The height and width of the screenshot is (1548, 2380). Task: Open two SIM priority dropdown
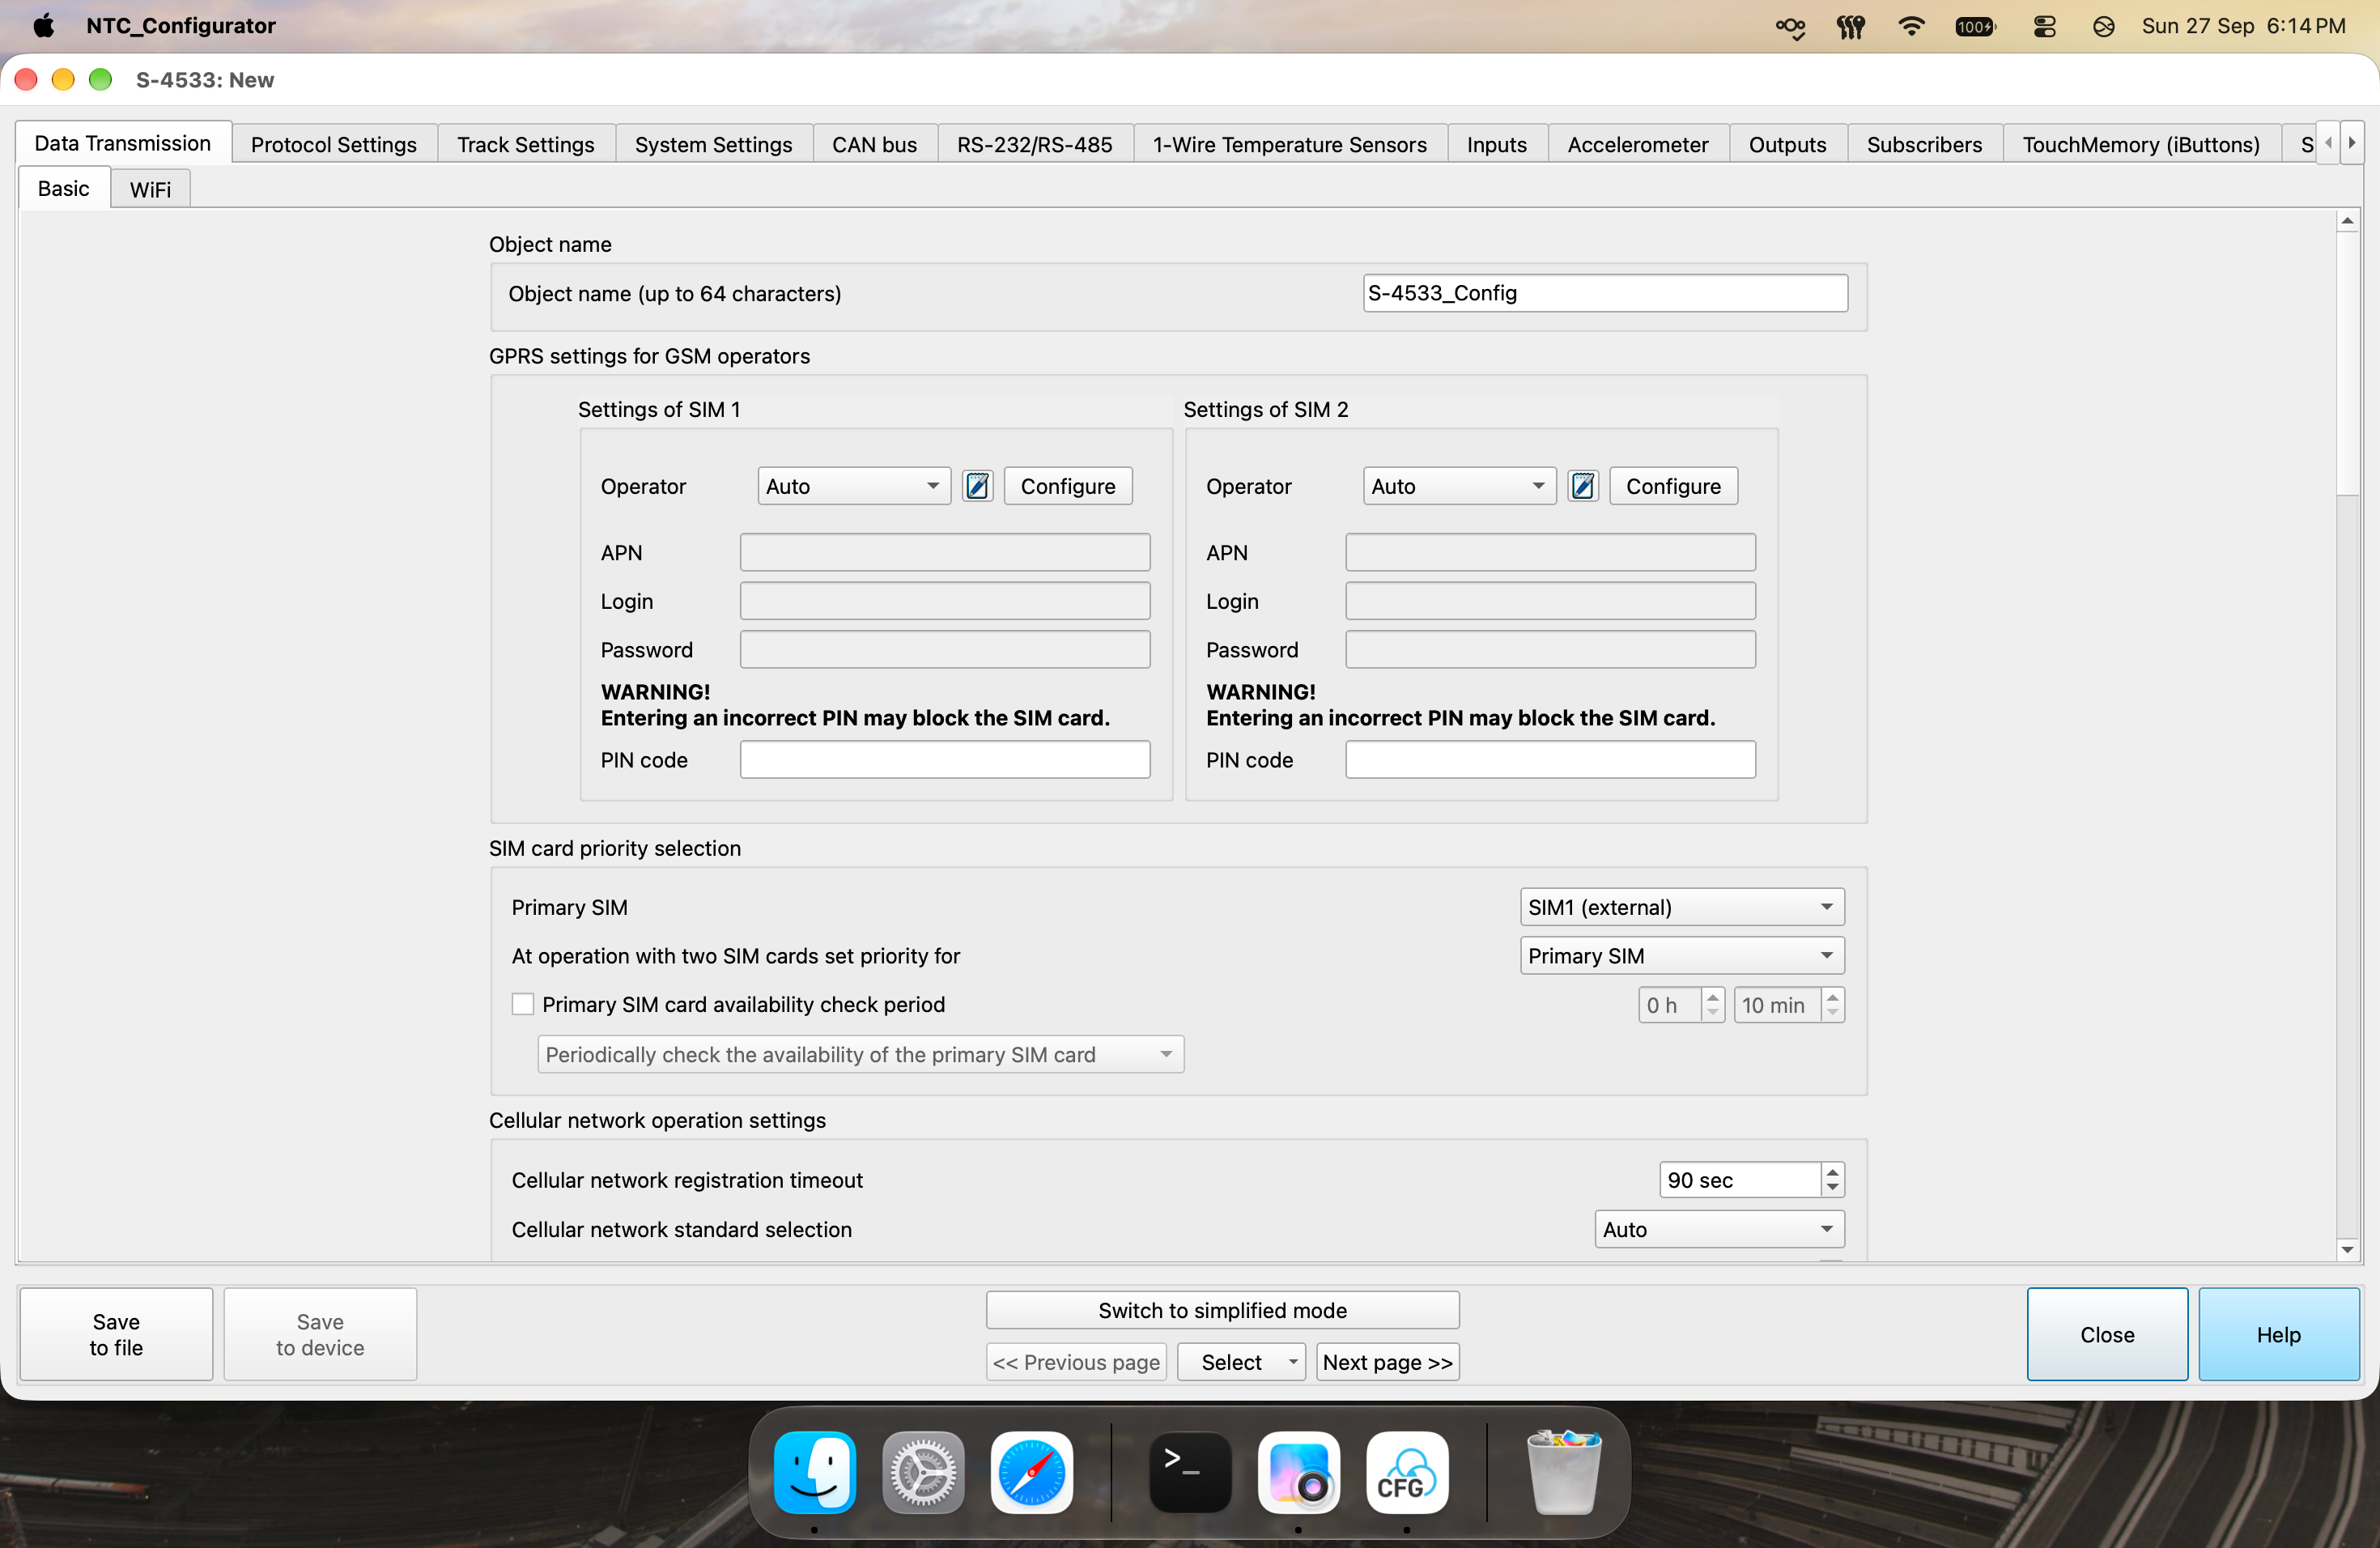[x=1682, y=956]
